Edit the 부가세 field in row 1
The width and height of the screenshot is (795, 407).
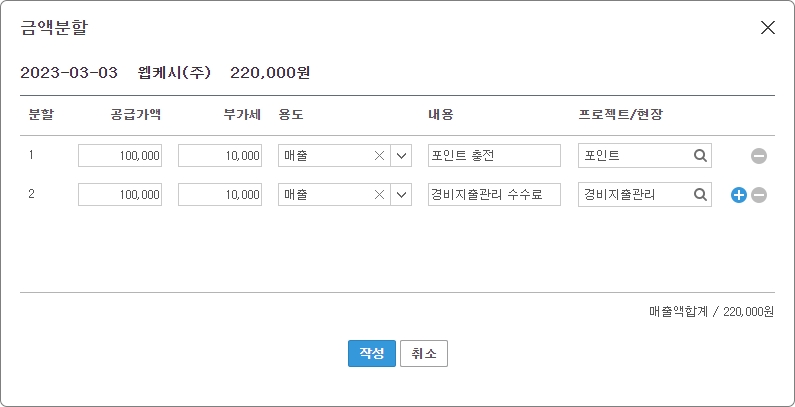point(220,156)
